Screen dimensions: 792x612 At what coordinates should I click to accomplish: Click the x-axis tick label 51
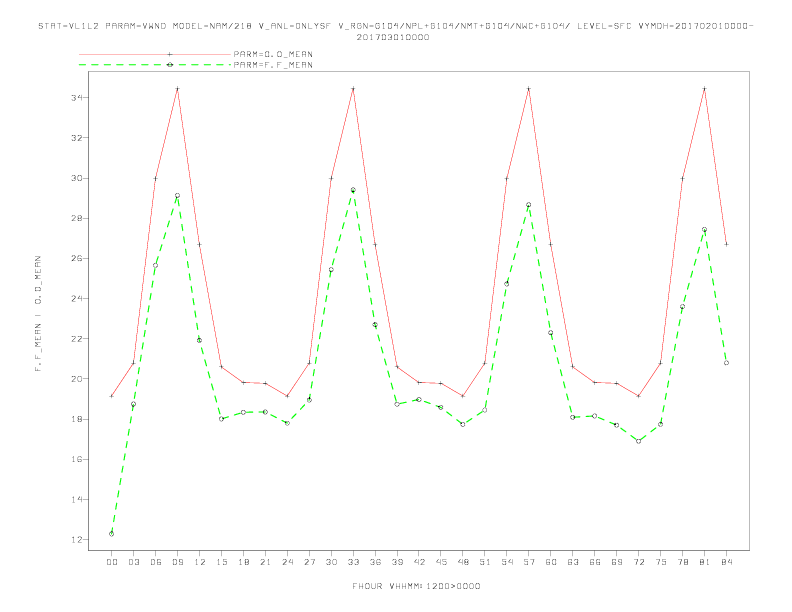[x=485, y=562]
